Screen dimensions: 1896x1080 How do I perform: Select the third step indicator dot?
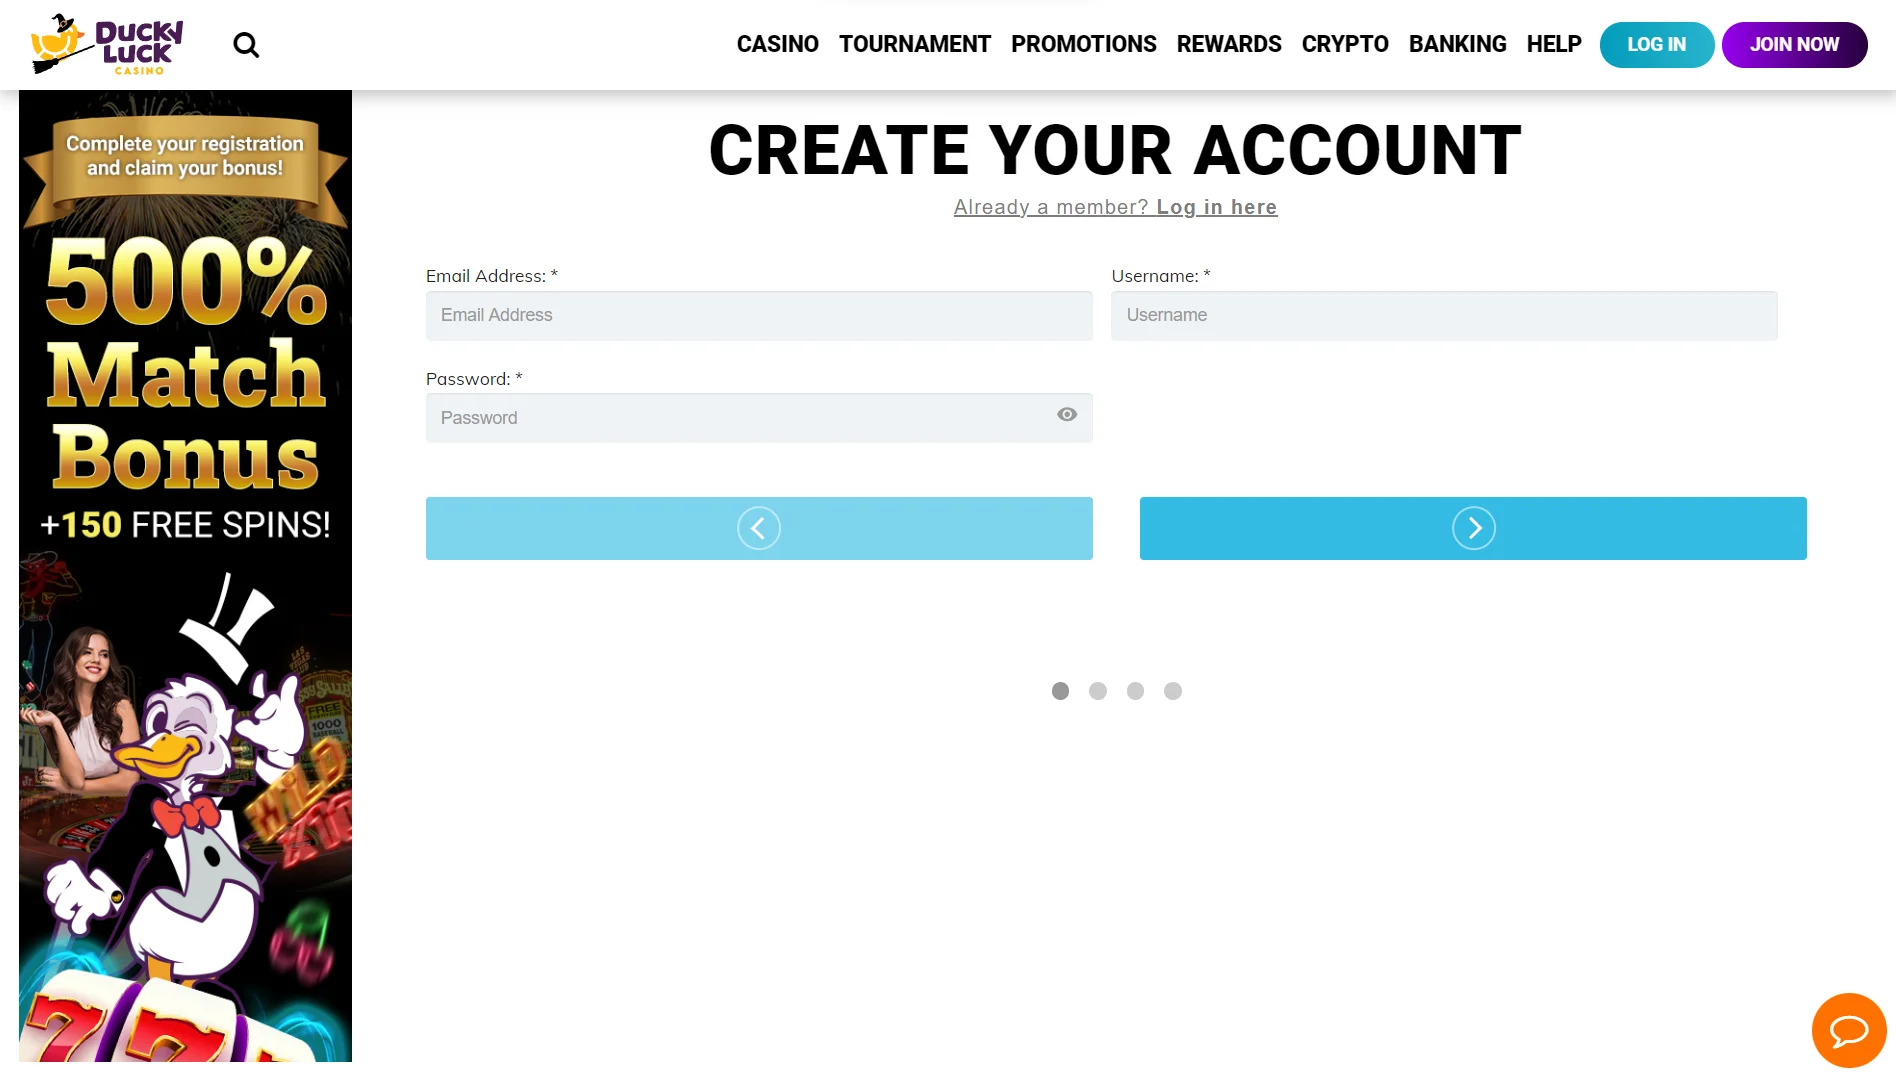point(1135,691)
